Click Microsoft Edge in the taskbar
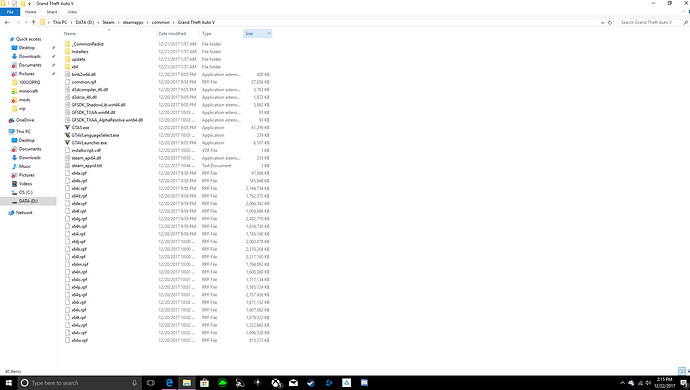690x390 pixels. [169, 383]
